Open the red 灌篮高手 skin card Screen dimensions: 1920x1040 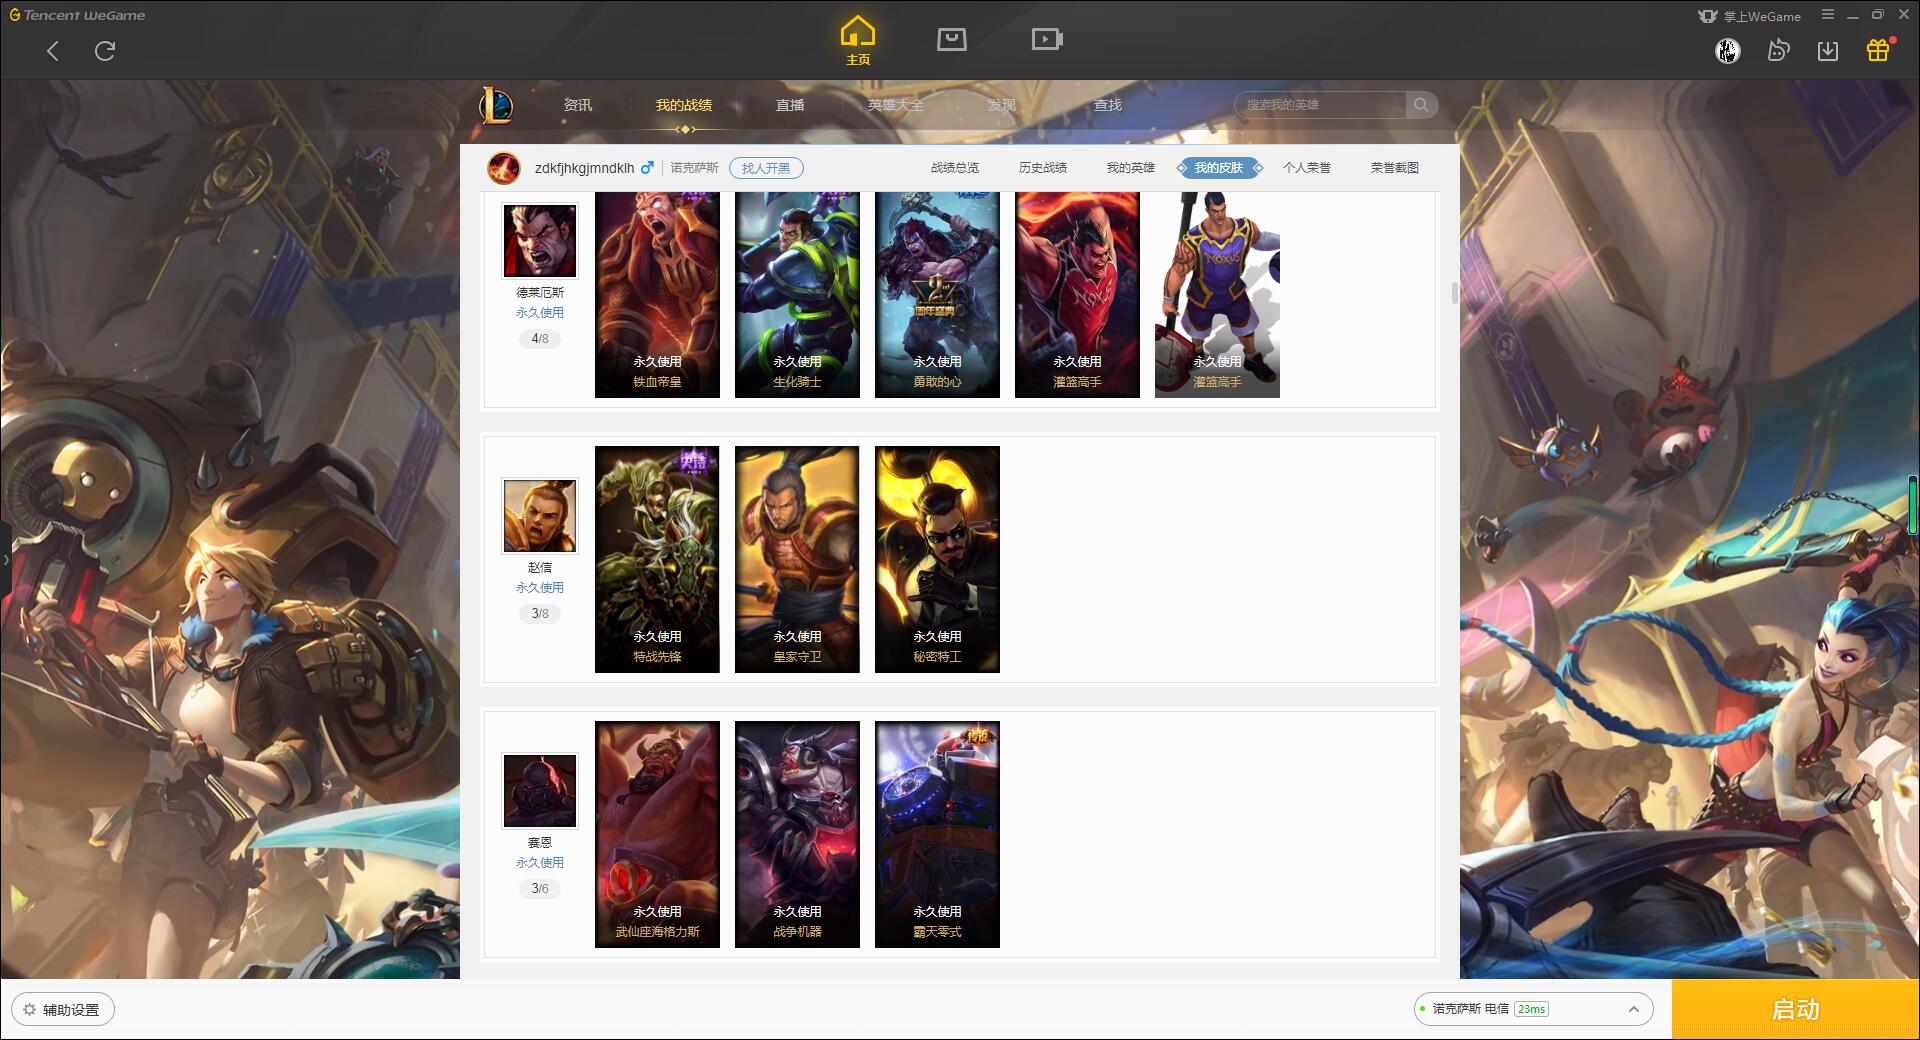point(1077,295)
